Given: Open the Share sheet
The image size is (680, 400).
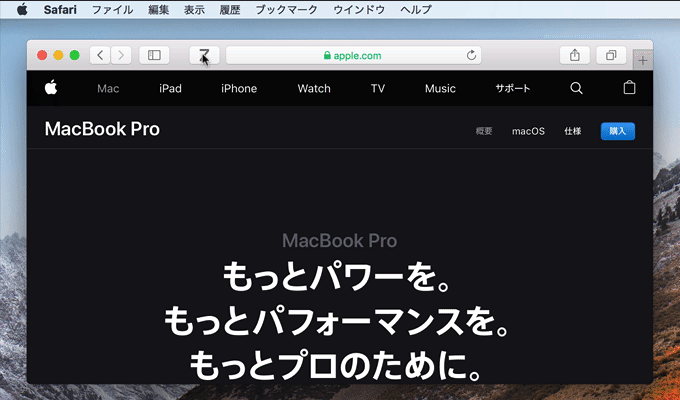Looking at the screenshot, I should tap(575, 55).
